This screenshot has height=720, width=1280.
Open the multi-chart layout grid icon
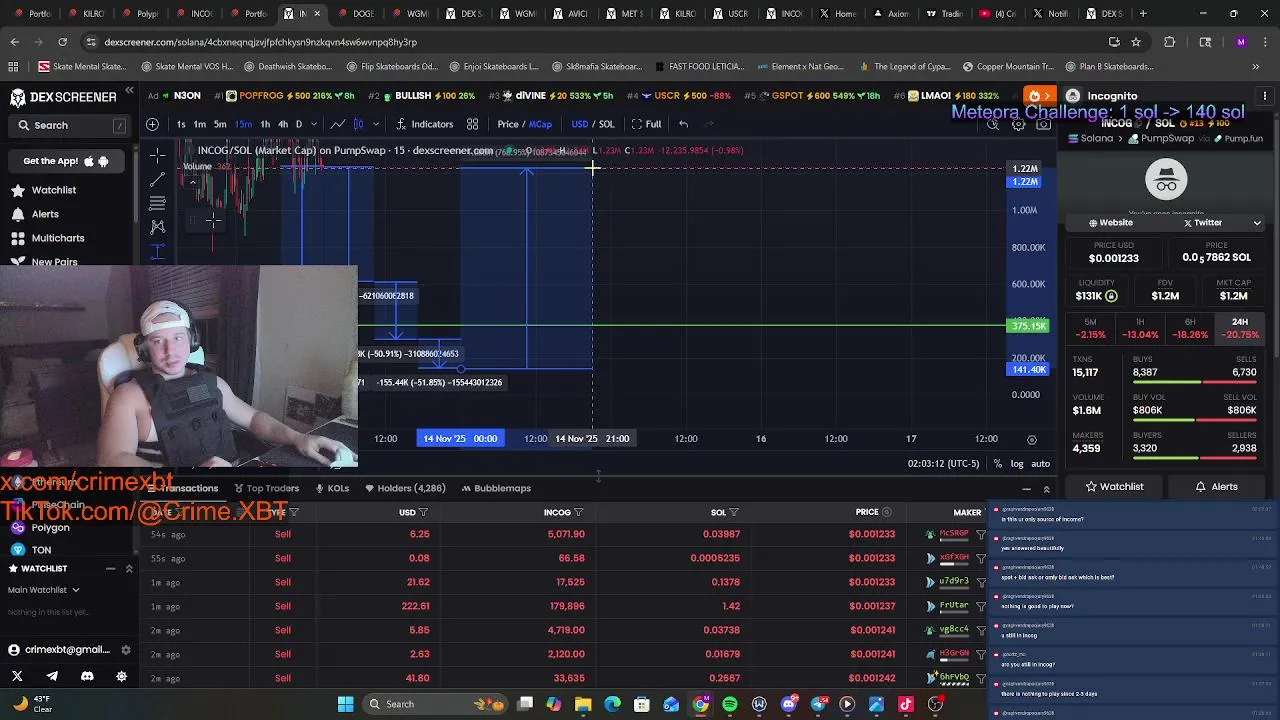point(472,124)
